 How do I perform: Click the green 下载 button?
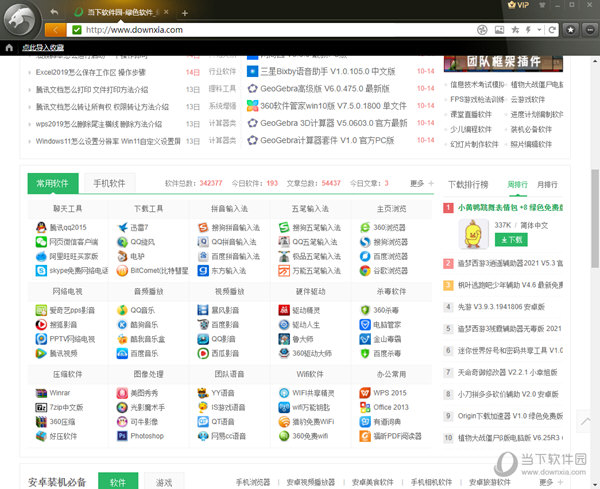point(511,240)
